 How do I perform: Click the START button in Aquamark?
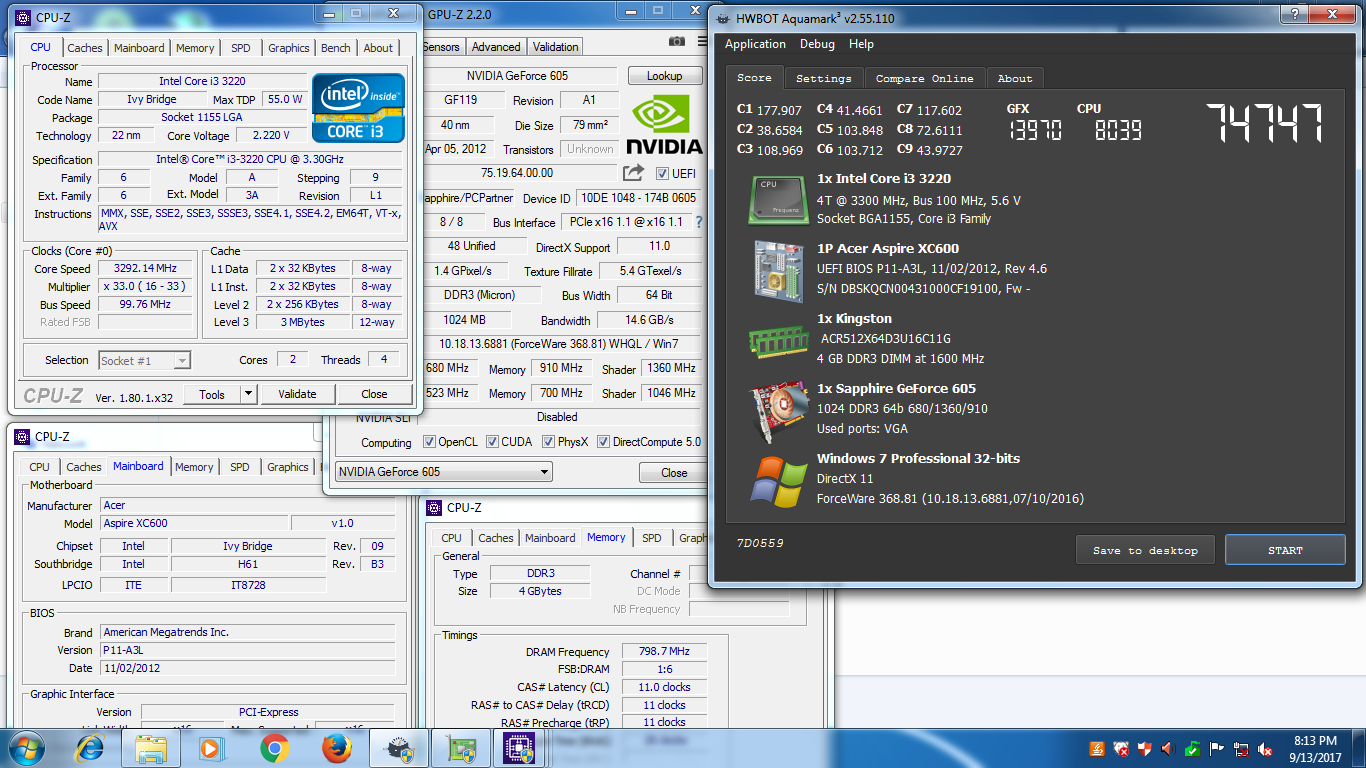pyautogui.click(x=1285, y=550)
